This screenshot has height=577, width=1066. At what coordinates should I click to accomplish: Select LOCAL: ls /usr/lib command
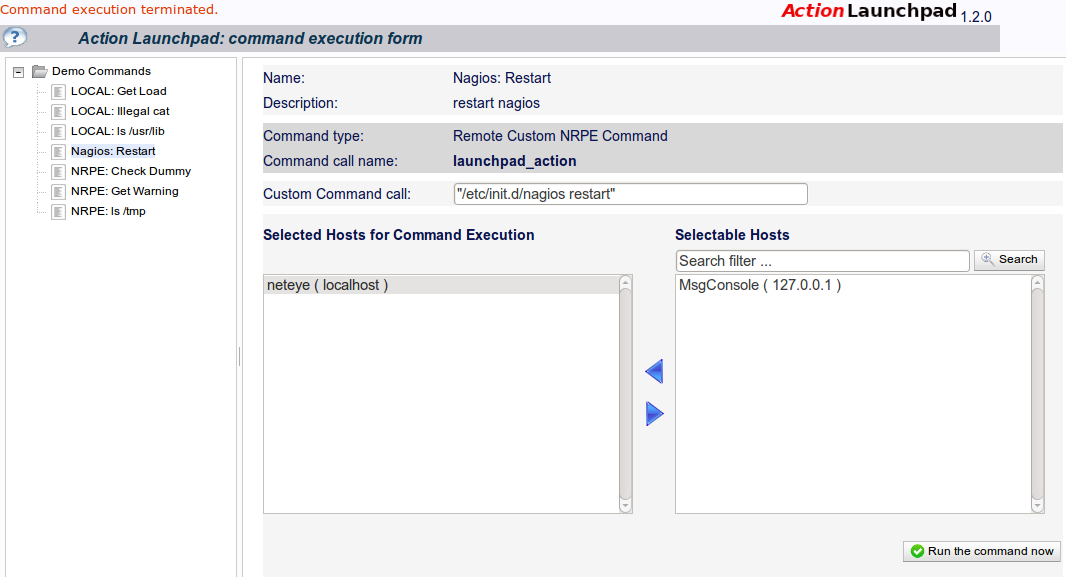pos(118,131)
